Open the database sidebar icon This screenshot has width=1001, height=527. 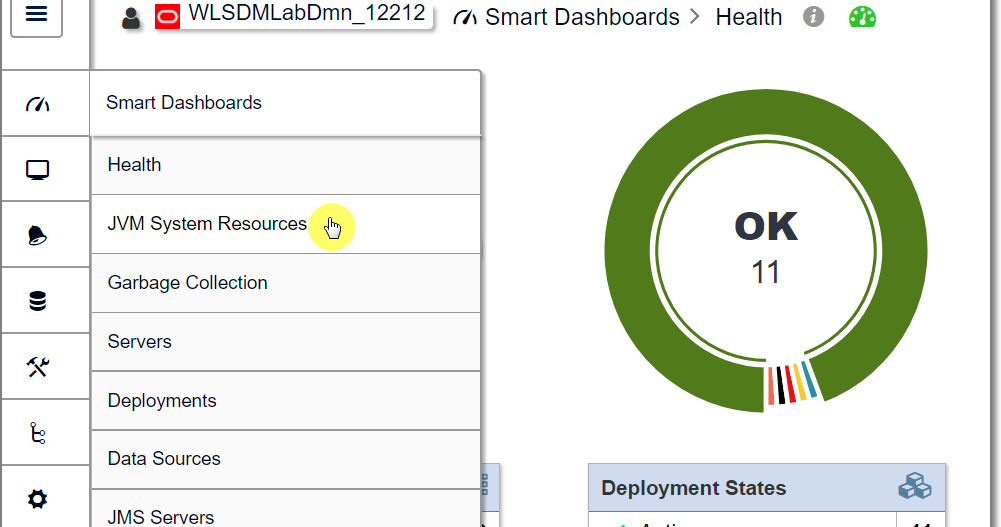click(38, 301)
